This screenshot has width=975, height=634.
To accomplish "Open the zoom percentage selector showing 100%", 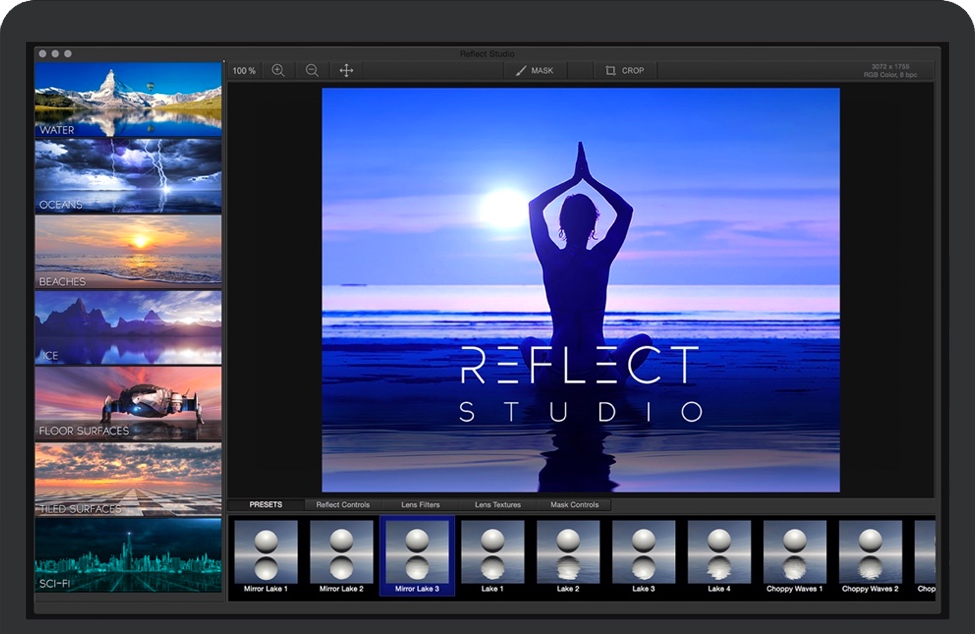I will click(243, 70).
